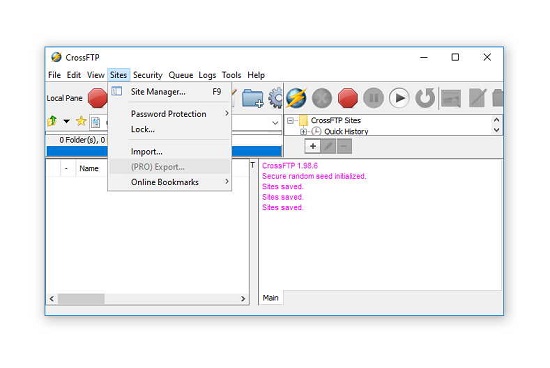Screen dimensions: 550x368
Task: Click the document icon in local path bar
Action: click(x=95, y=122)
